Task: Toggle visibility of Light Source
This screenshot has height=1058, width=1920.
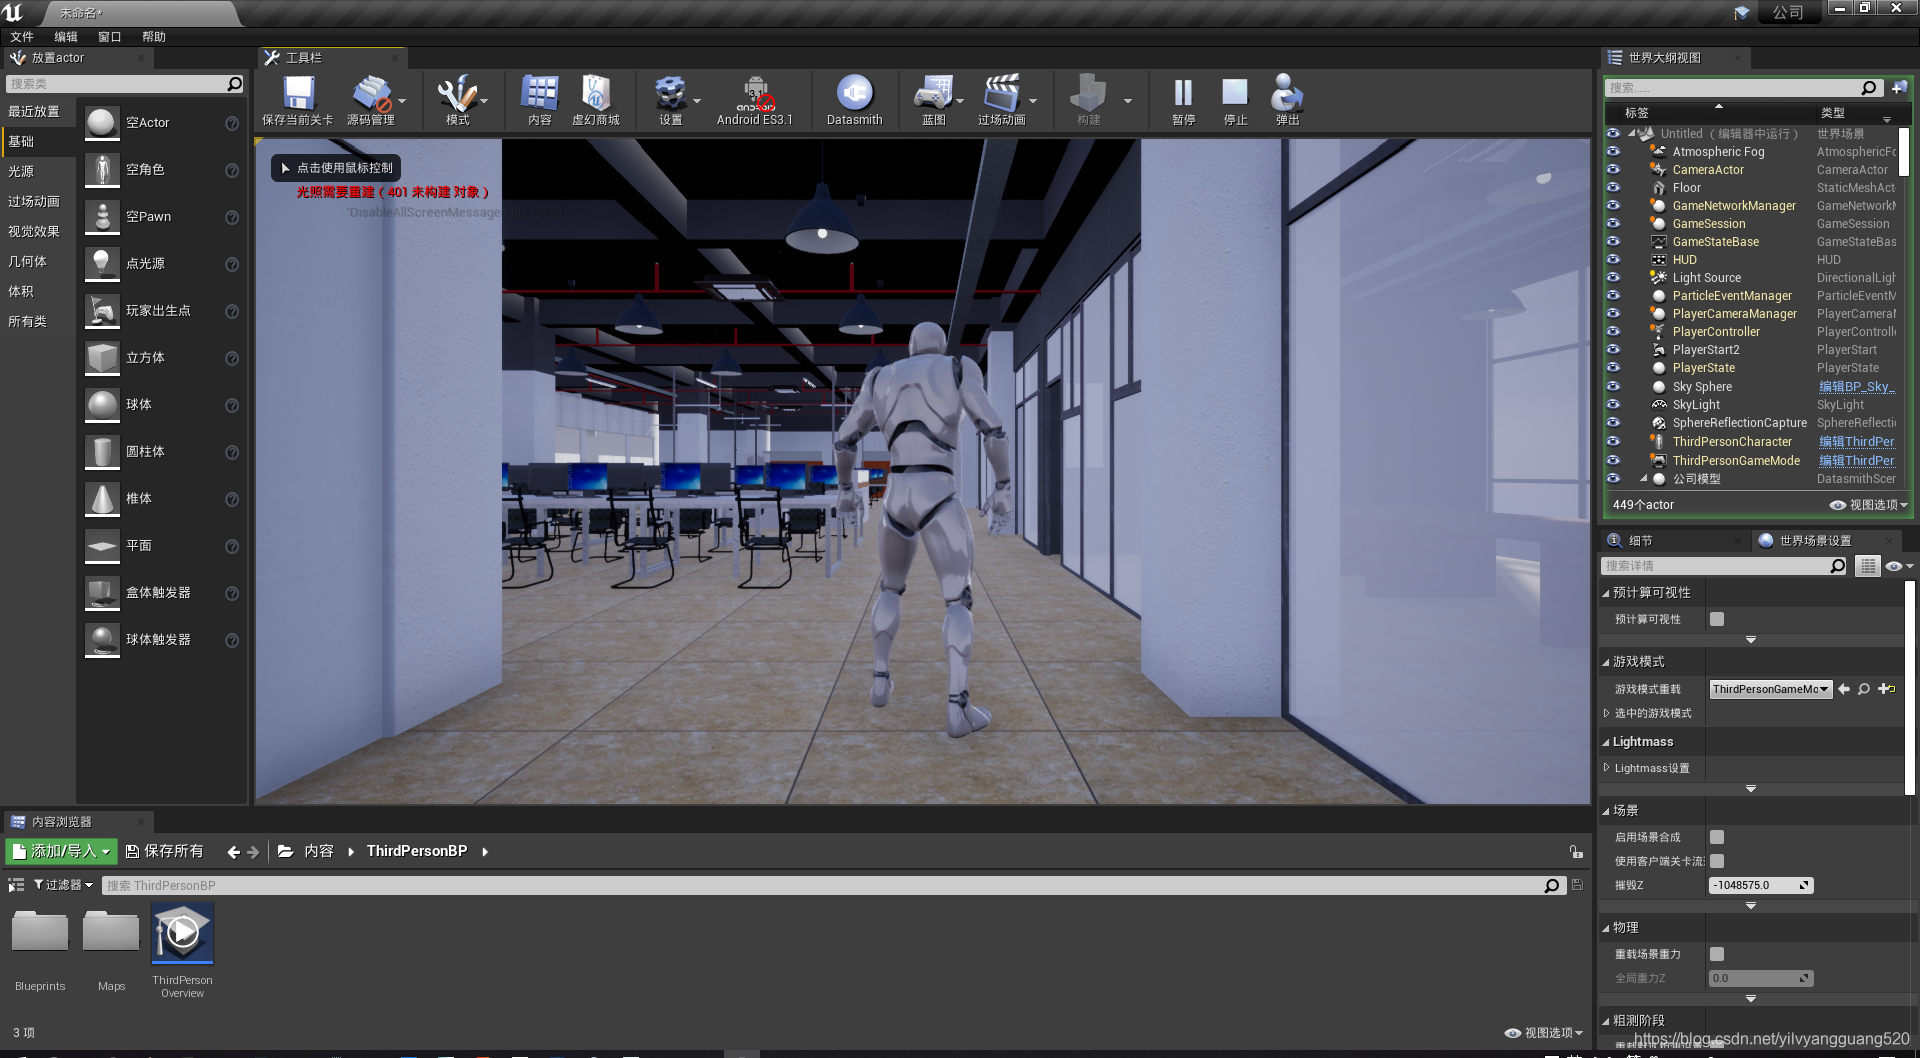Action: [1613, 278]
